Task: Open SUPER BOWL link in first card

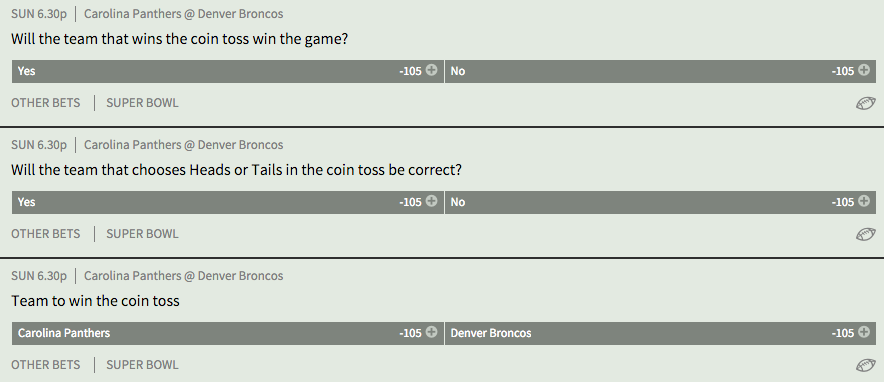Action: [x=142, y=103]
